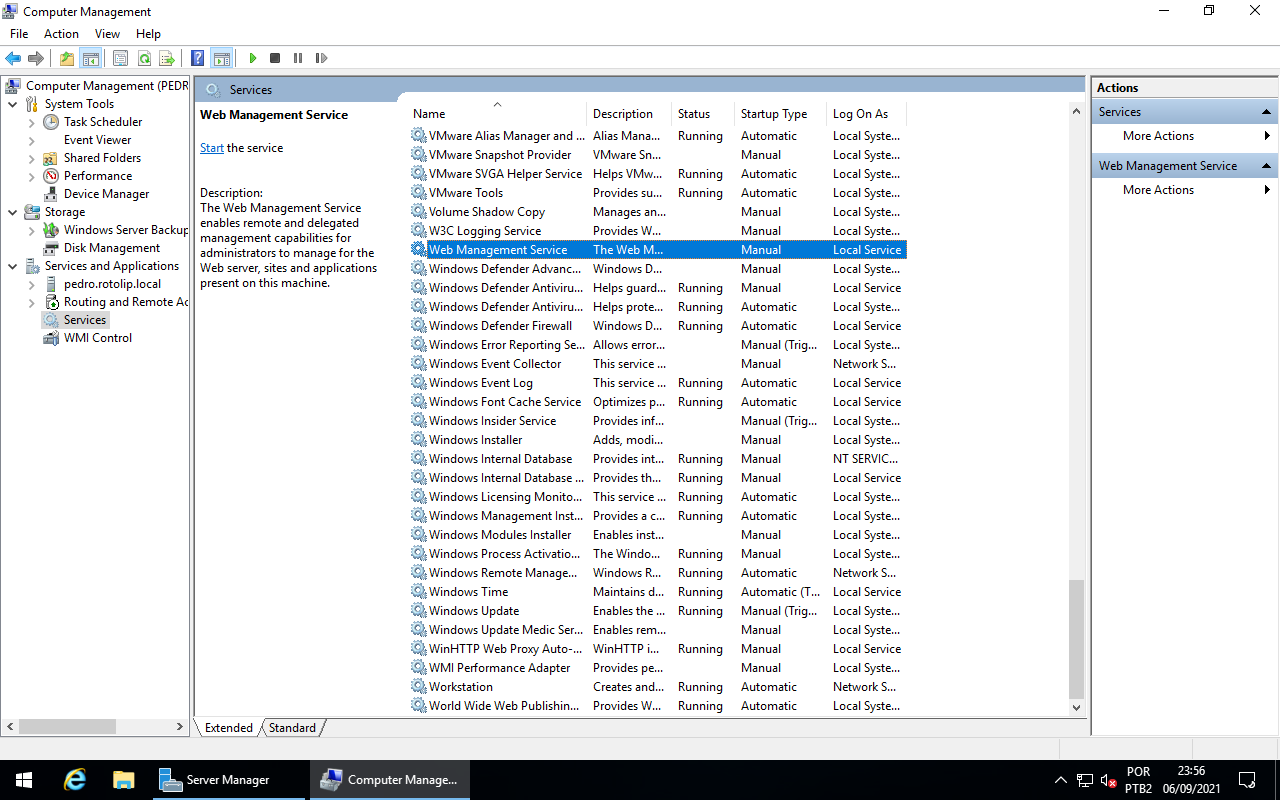
Task: Expand the Task Scheduler tree node
Action: pos(31,122)
